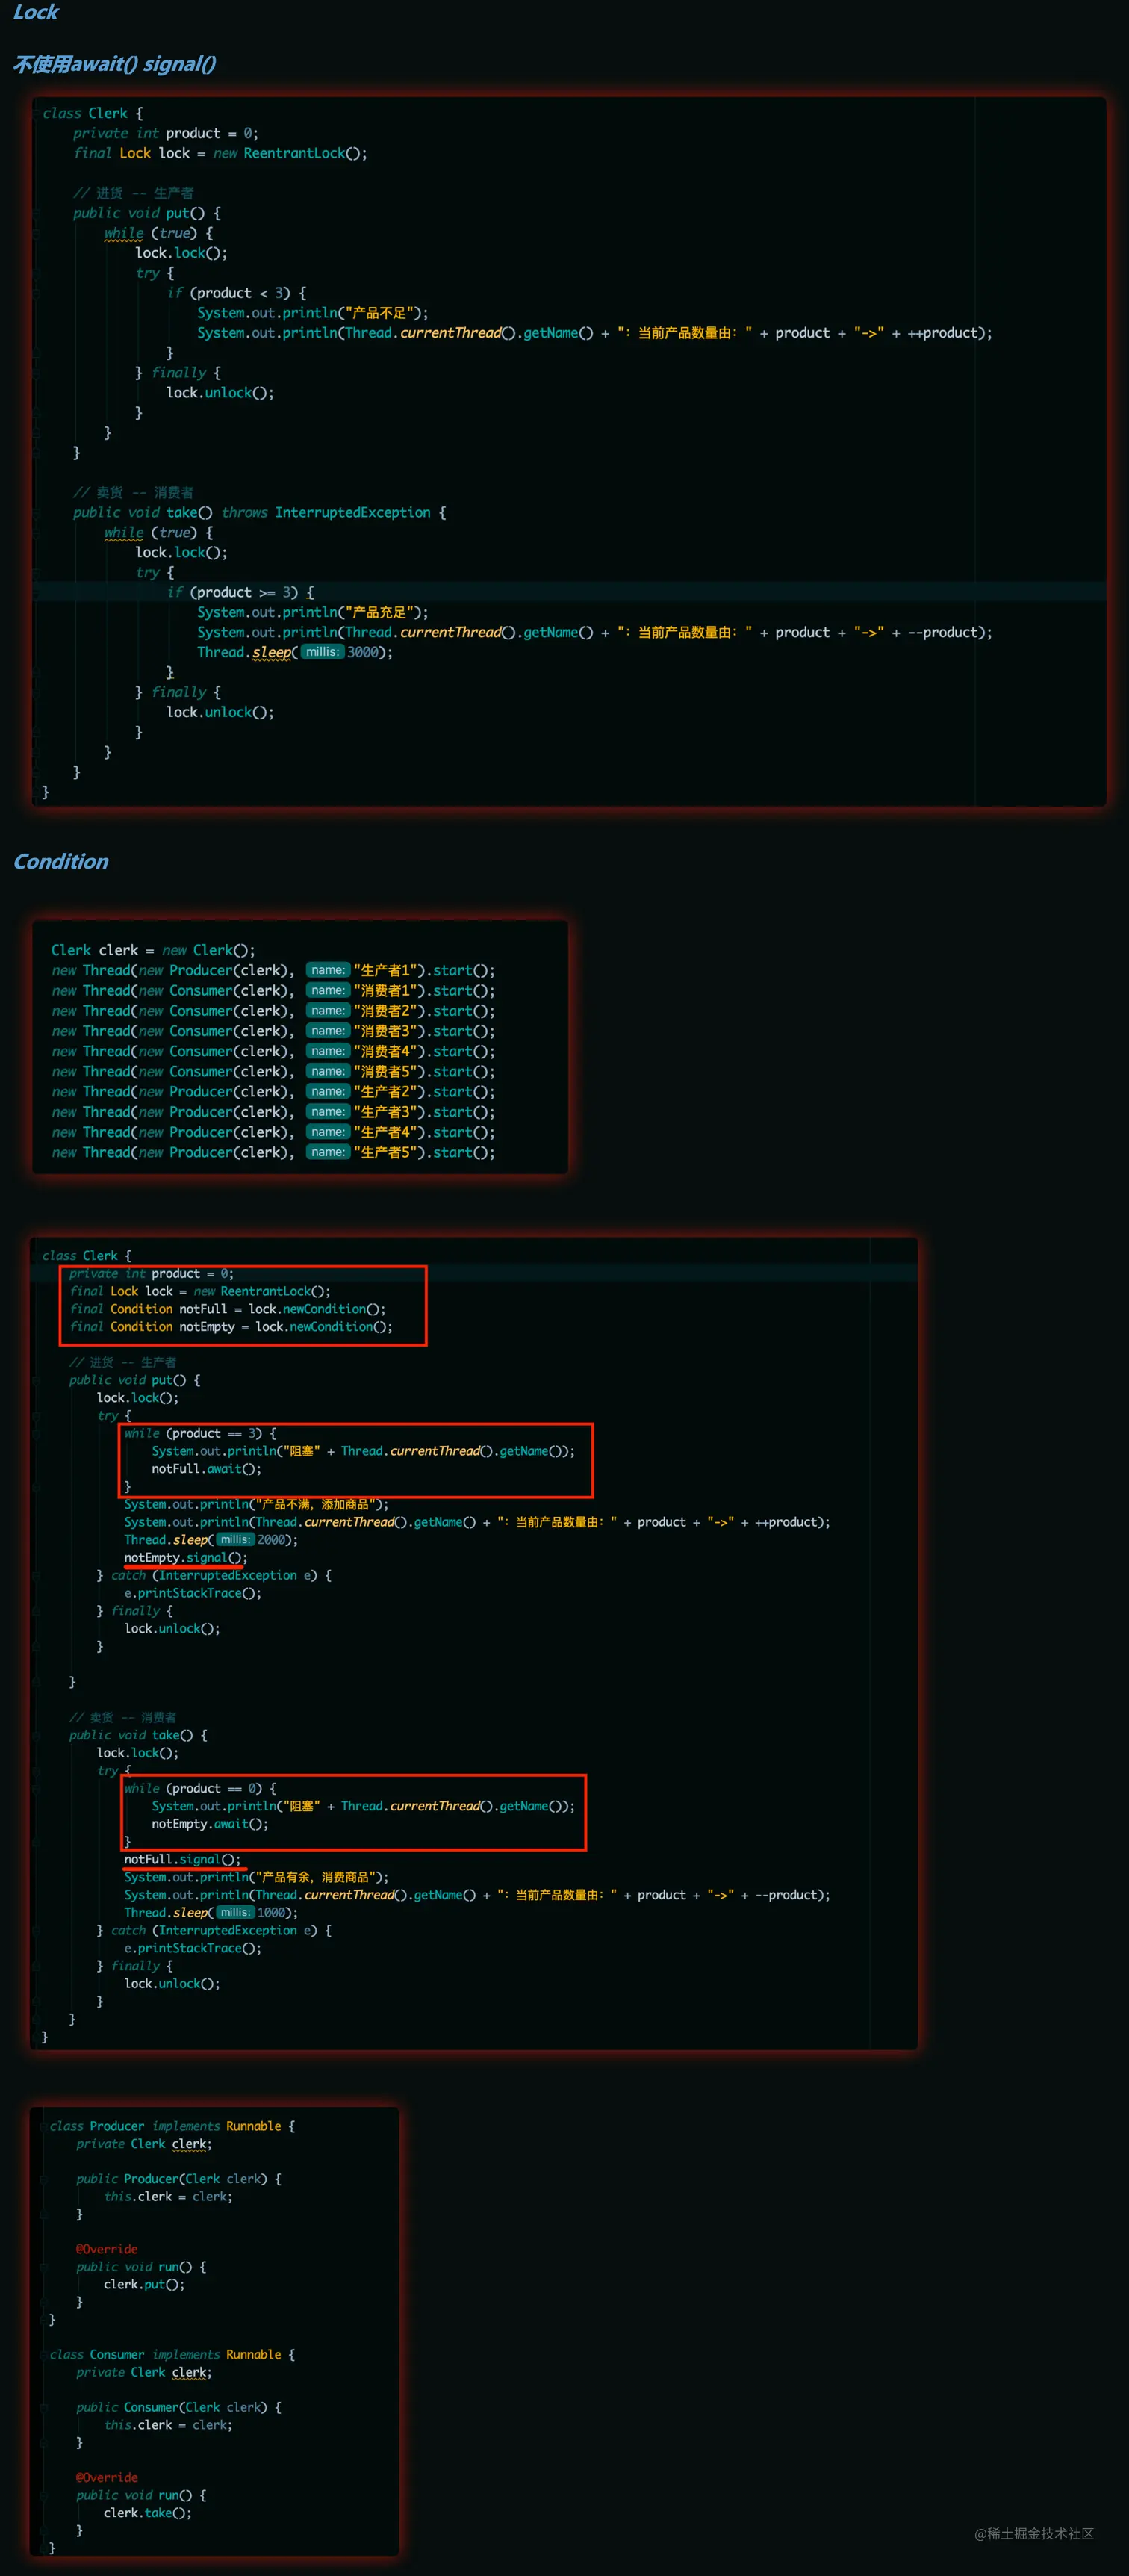Click the "millis: 3000" sleep call
Viewport: 1129px width, 2576px height.
pyautogui.click(x=295, y=652)
